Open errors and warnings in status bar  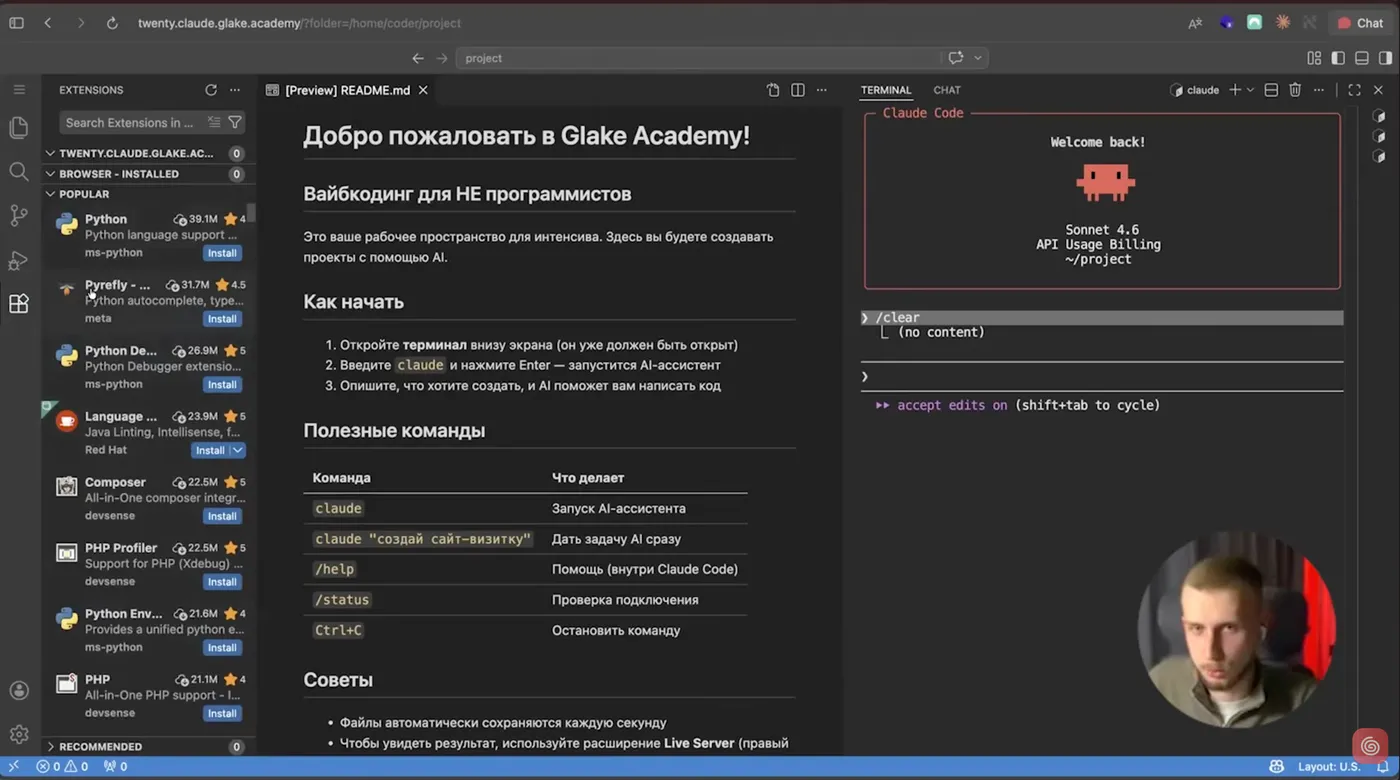(62, 767)
